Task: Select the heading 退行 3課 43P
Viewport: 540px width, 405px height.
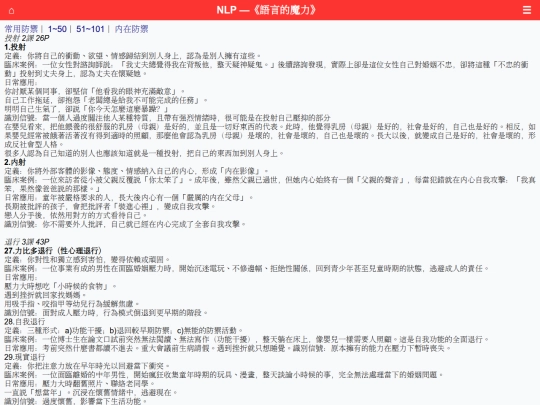Action: pyautogui.click(x=27, y=242)
